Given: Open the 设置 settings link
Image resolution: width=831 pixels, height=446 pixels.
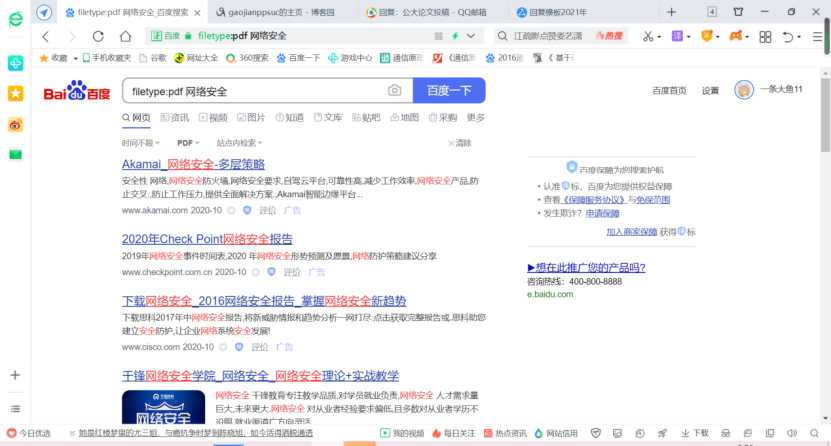Looking at the screenshot, I should coord(710,91).
